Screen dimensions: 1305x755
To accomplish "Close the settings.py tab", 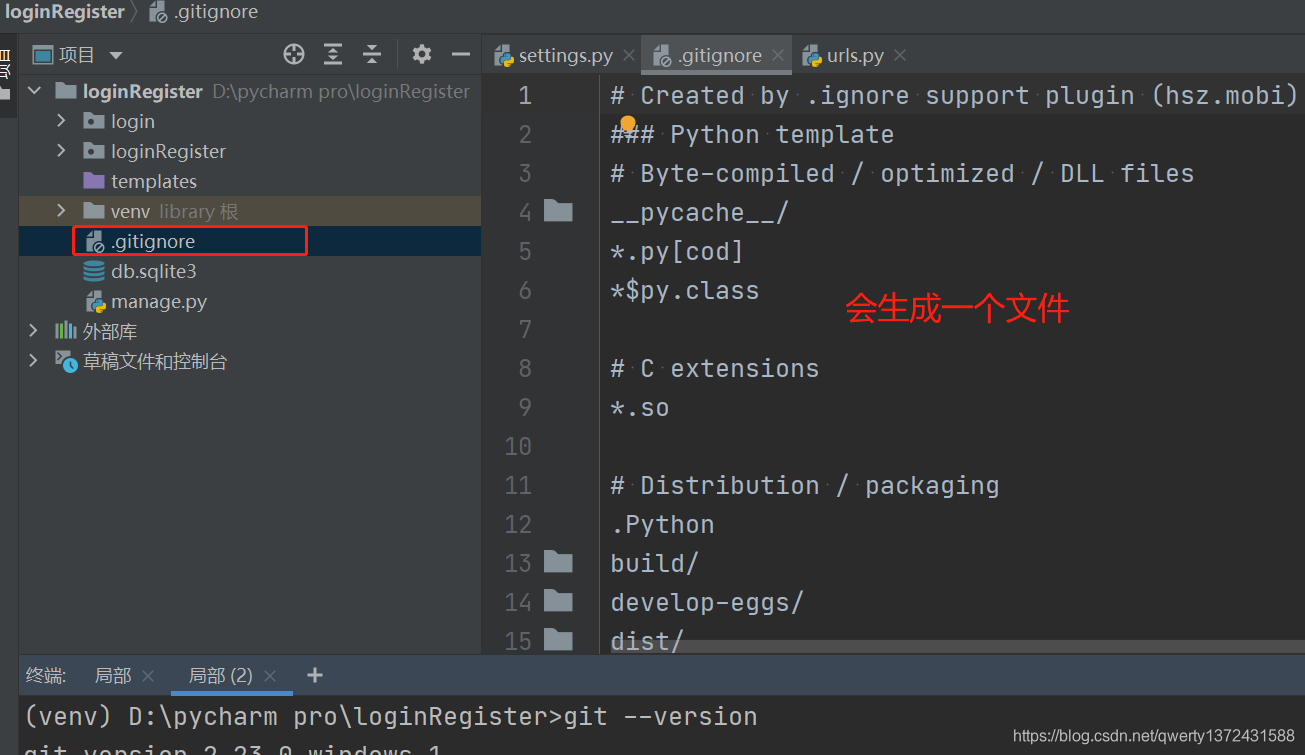I will point(628,56).
